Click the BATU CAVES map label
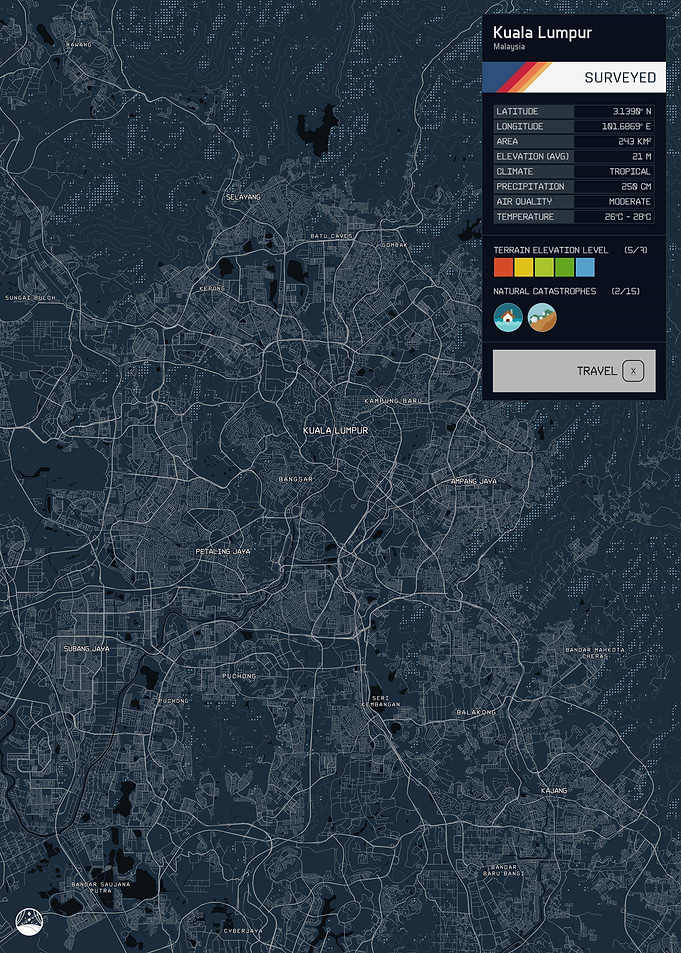 [x=331, y=236]
